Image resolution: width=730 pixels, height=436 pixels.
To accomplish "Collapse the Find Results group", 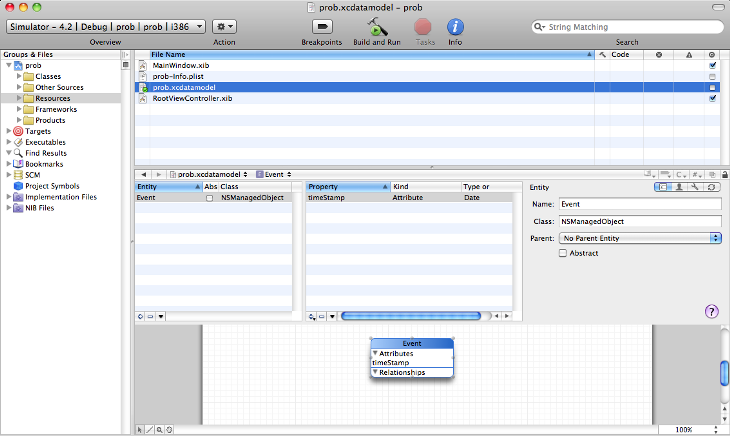I will coord(9,153).
